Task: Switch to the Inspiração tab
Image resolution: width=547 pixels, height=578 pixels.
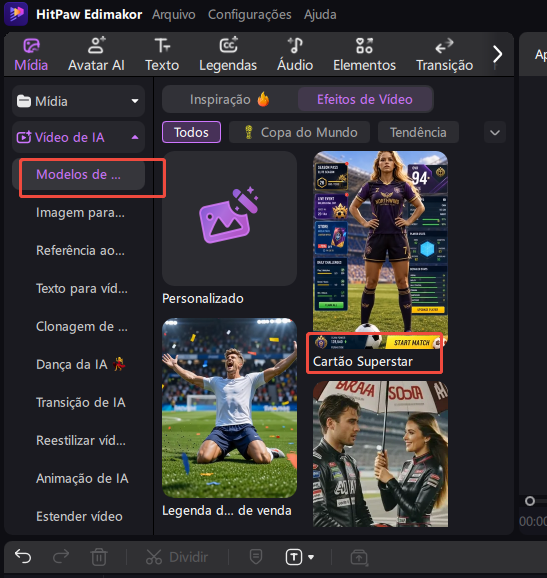Action: coord(230,100)
